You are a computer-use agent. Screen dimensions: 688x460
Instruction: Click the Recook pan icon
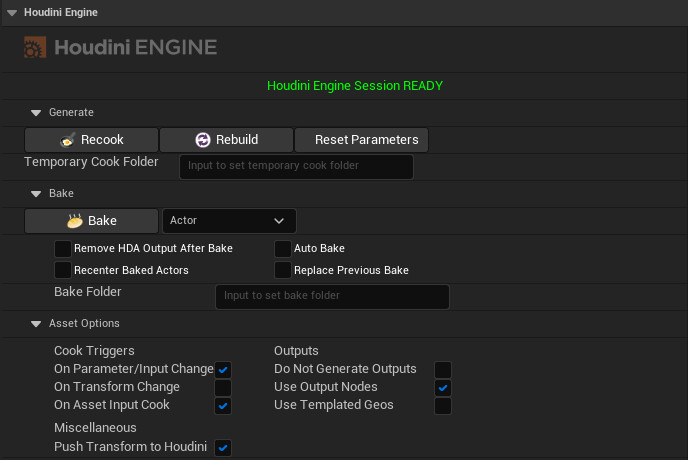pos(67,140)
